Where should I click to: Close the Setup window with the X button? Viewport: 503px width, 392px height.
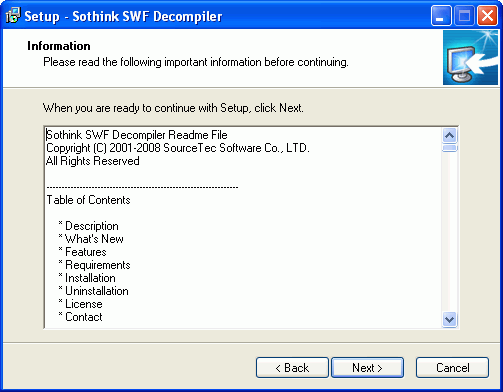coord(488,16)
